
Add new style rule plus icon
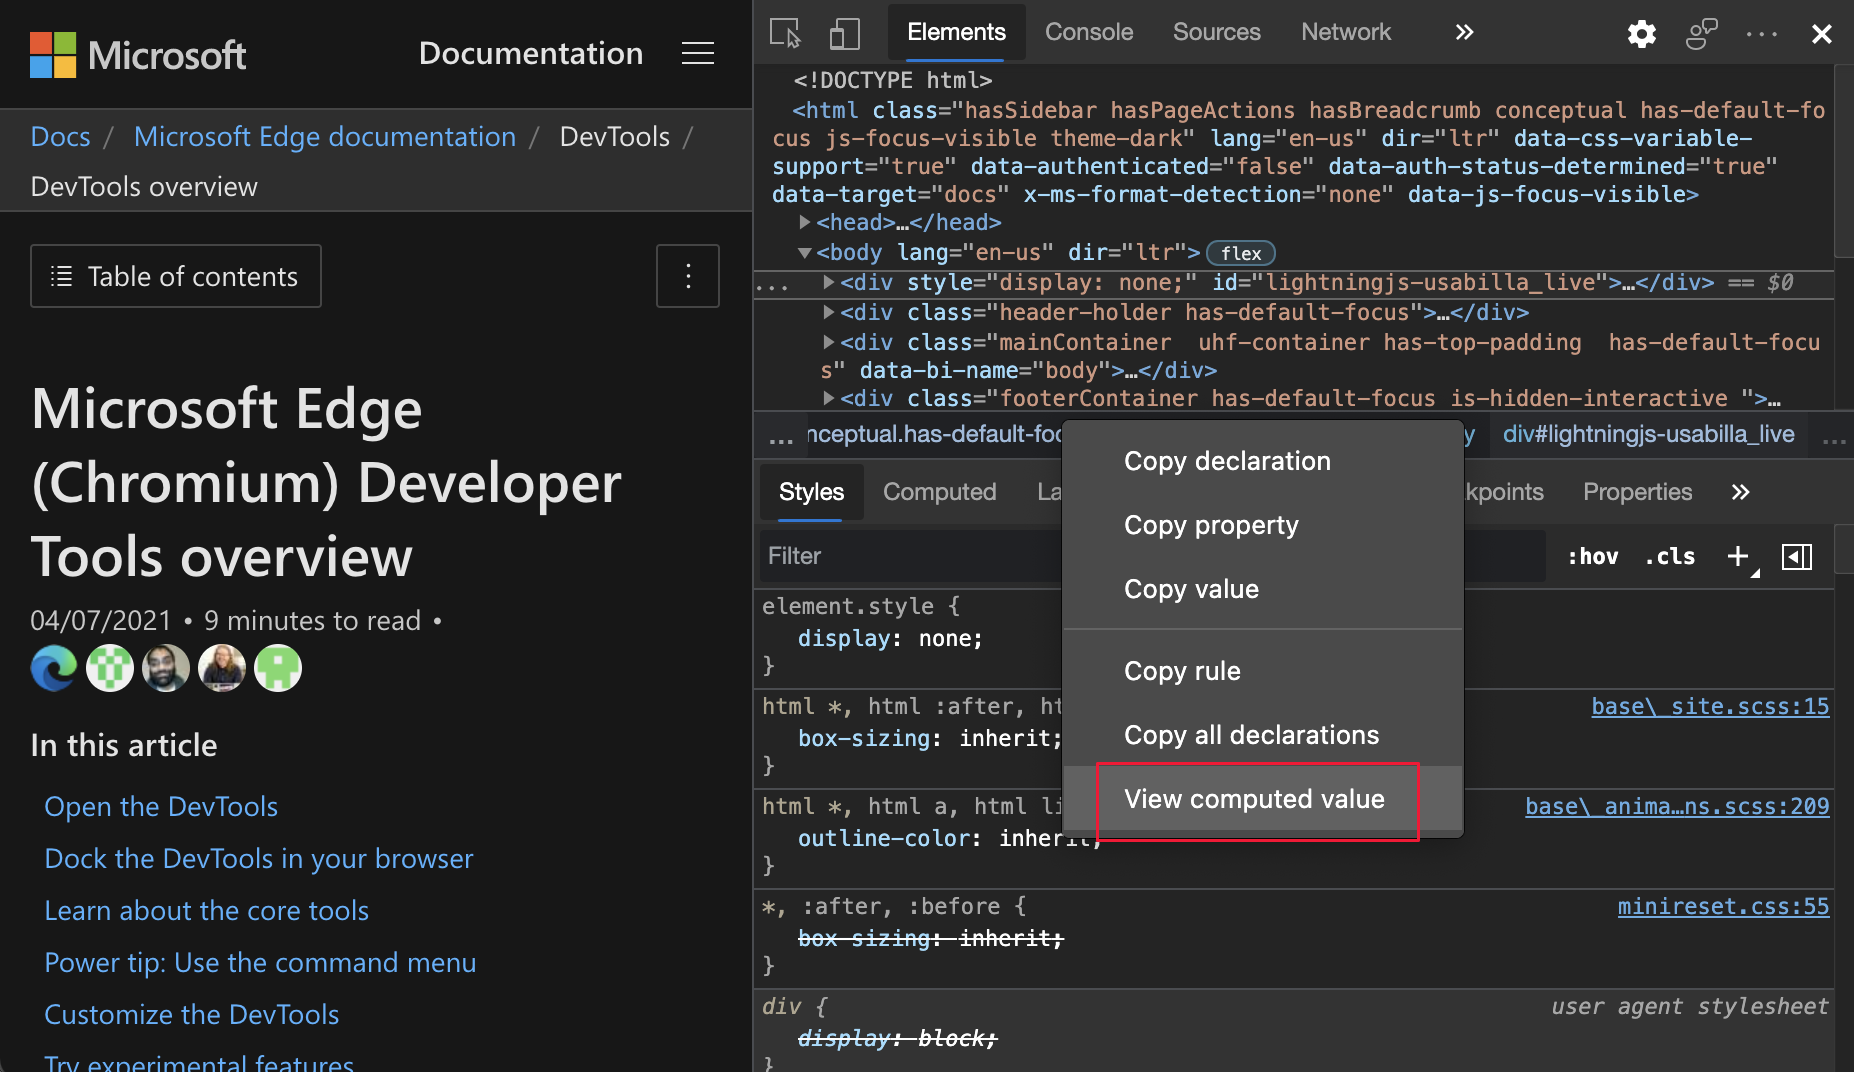tap(1738, 556)
